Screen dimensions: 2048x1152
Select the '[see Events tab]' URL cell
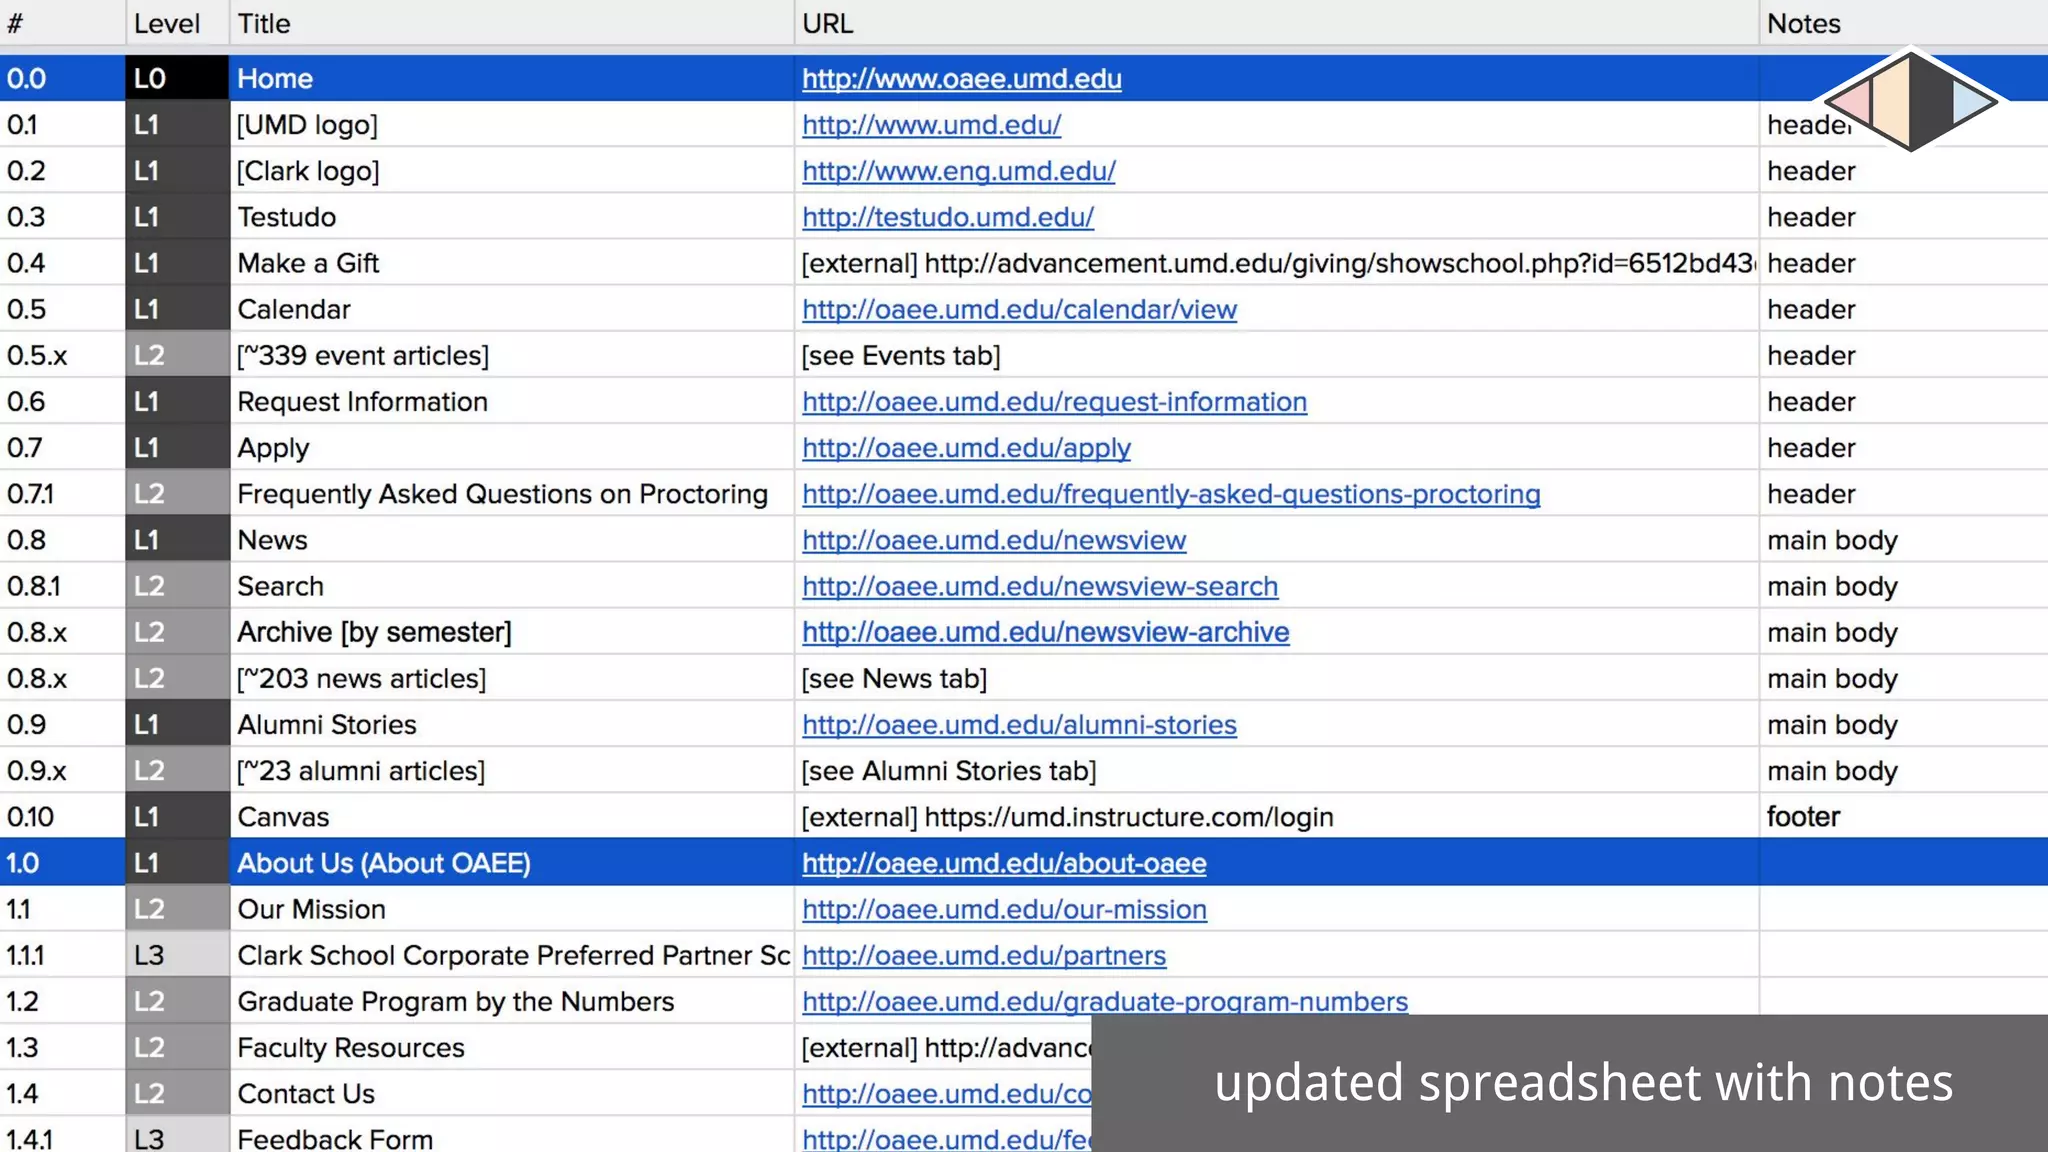click(1277, 355)
